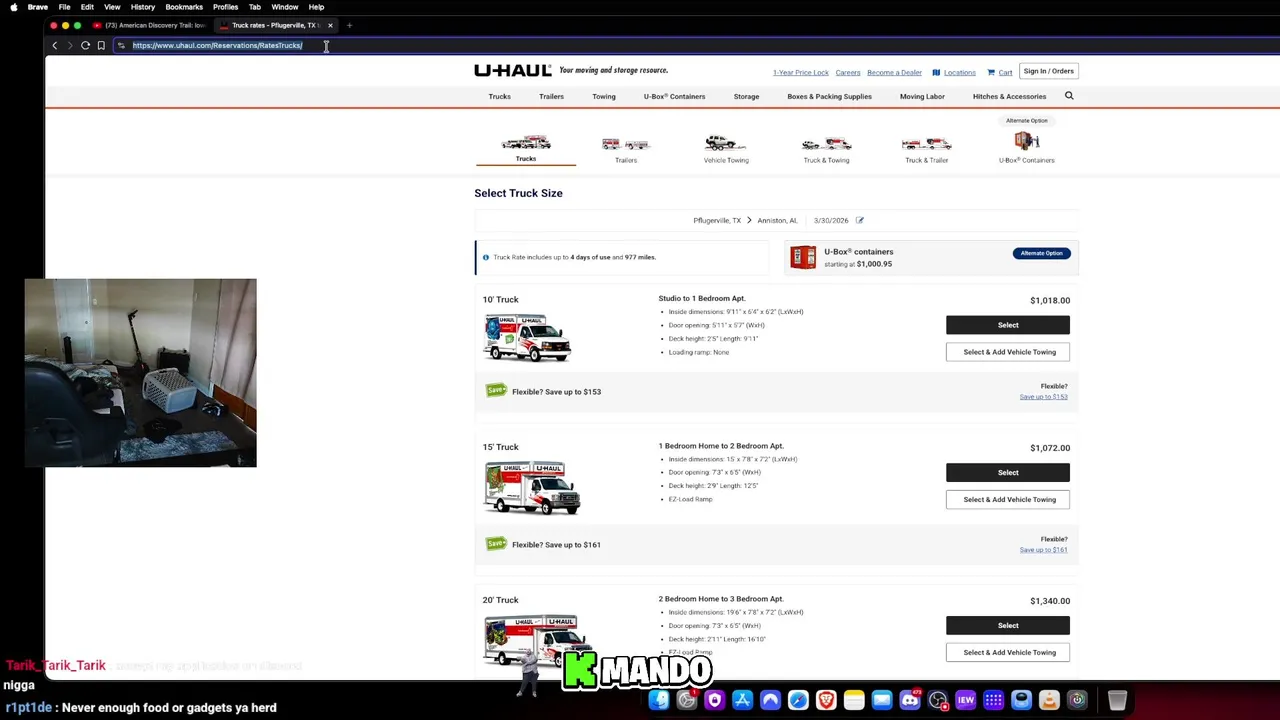Image resolution: width=1280 pixels, height=720 pixels.
Task: Follow the 1-Year Price Lock link
Action: click(x=800, y=73)
